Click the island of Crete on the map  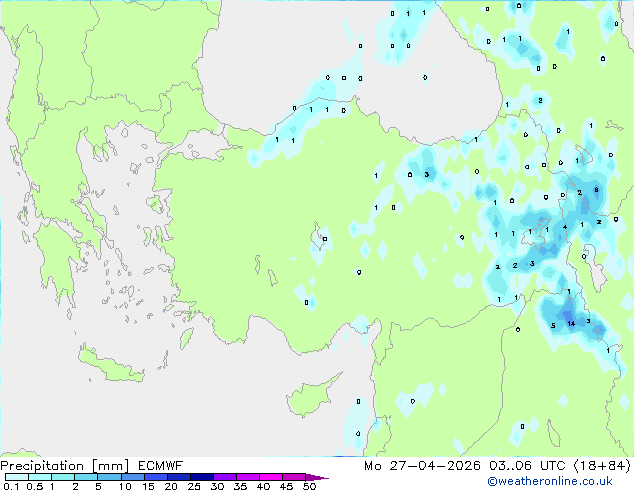coord(110,366)
